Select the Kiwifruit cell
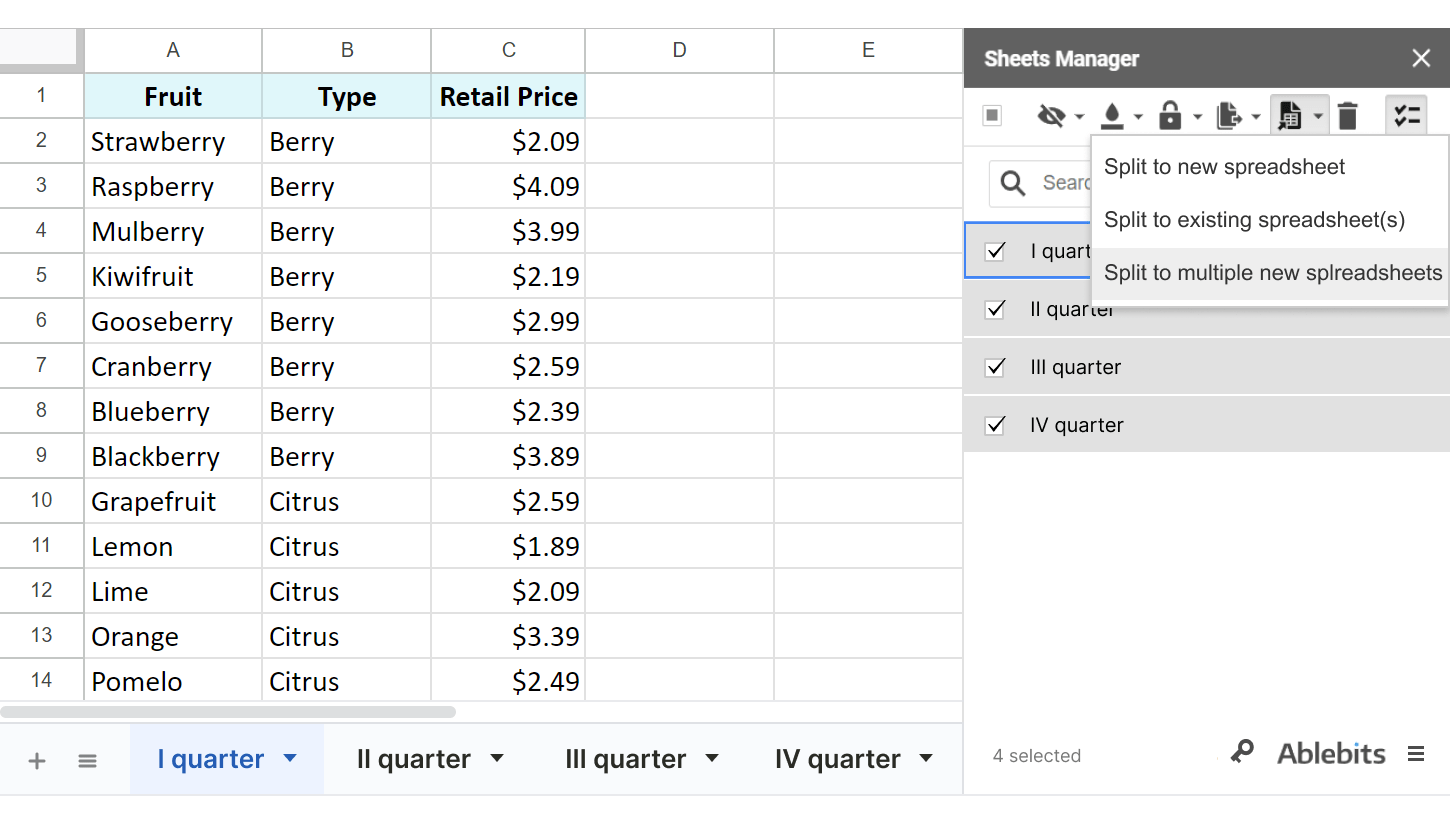1450x820 pixels. point(173,276)
